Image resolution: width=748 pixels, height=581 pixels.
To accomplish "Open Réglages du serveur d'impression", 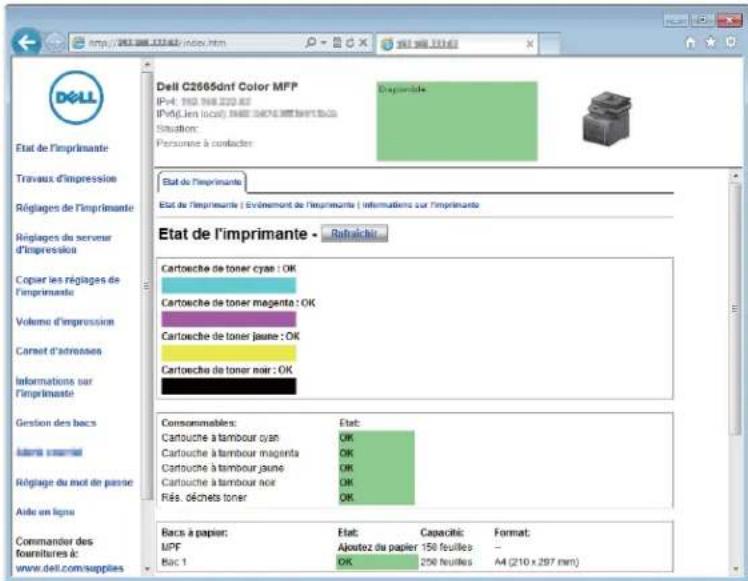I will 63,243.
